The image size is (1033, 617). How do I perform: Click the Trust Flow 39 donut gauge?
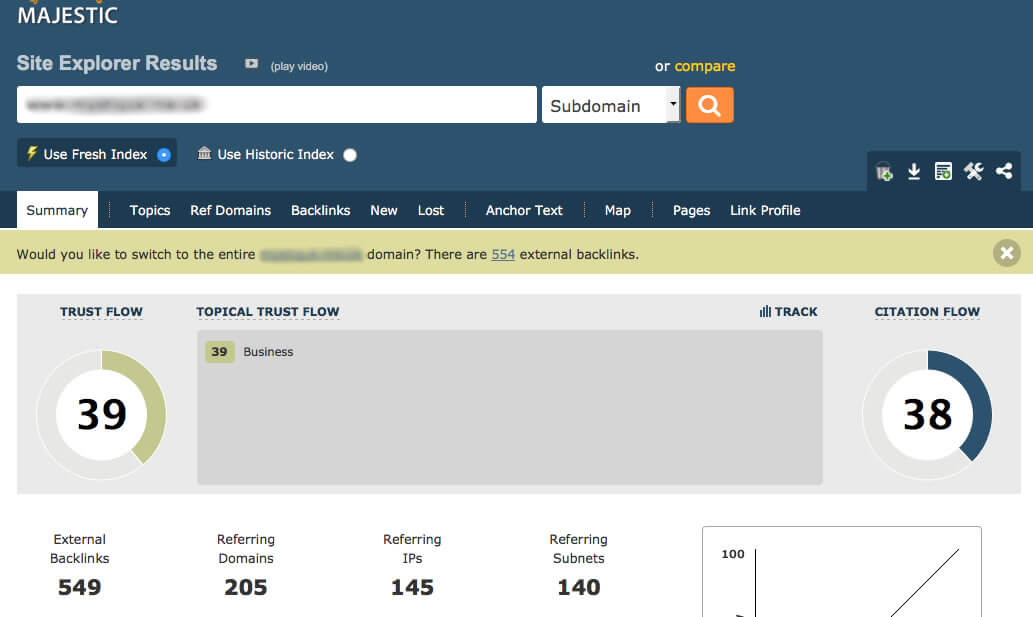(101, 414)
